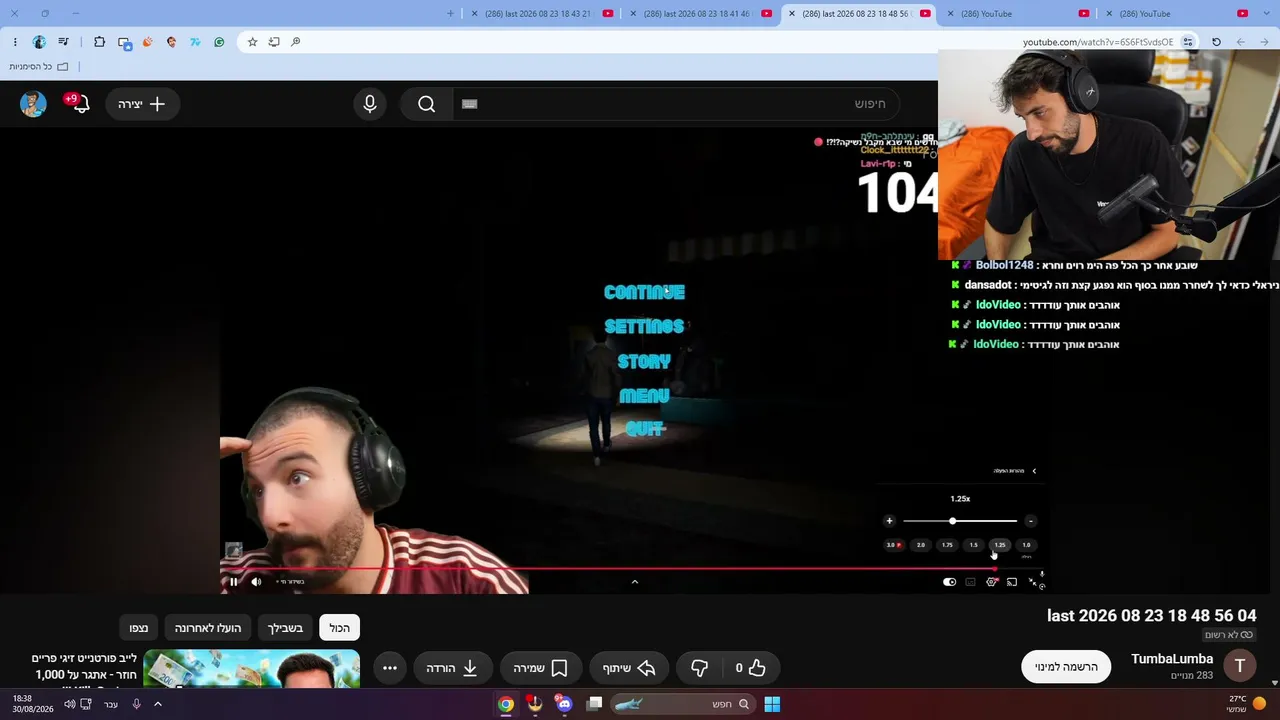Toggle the autoplay switch in the player
Image resolution: width=1280 pixels, height=720 pixels.
(949, 582)
